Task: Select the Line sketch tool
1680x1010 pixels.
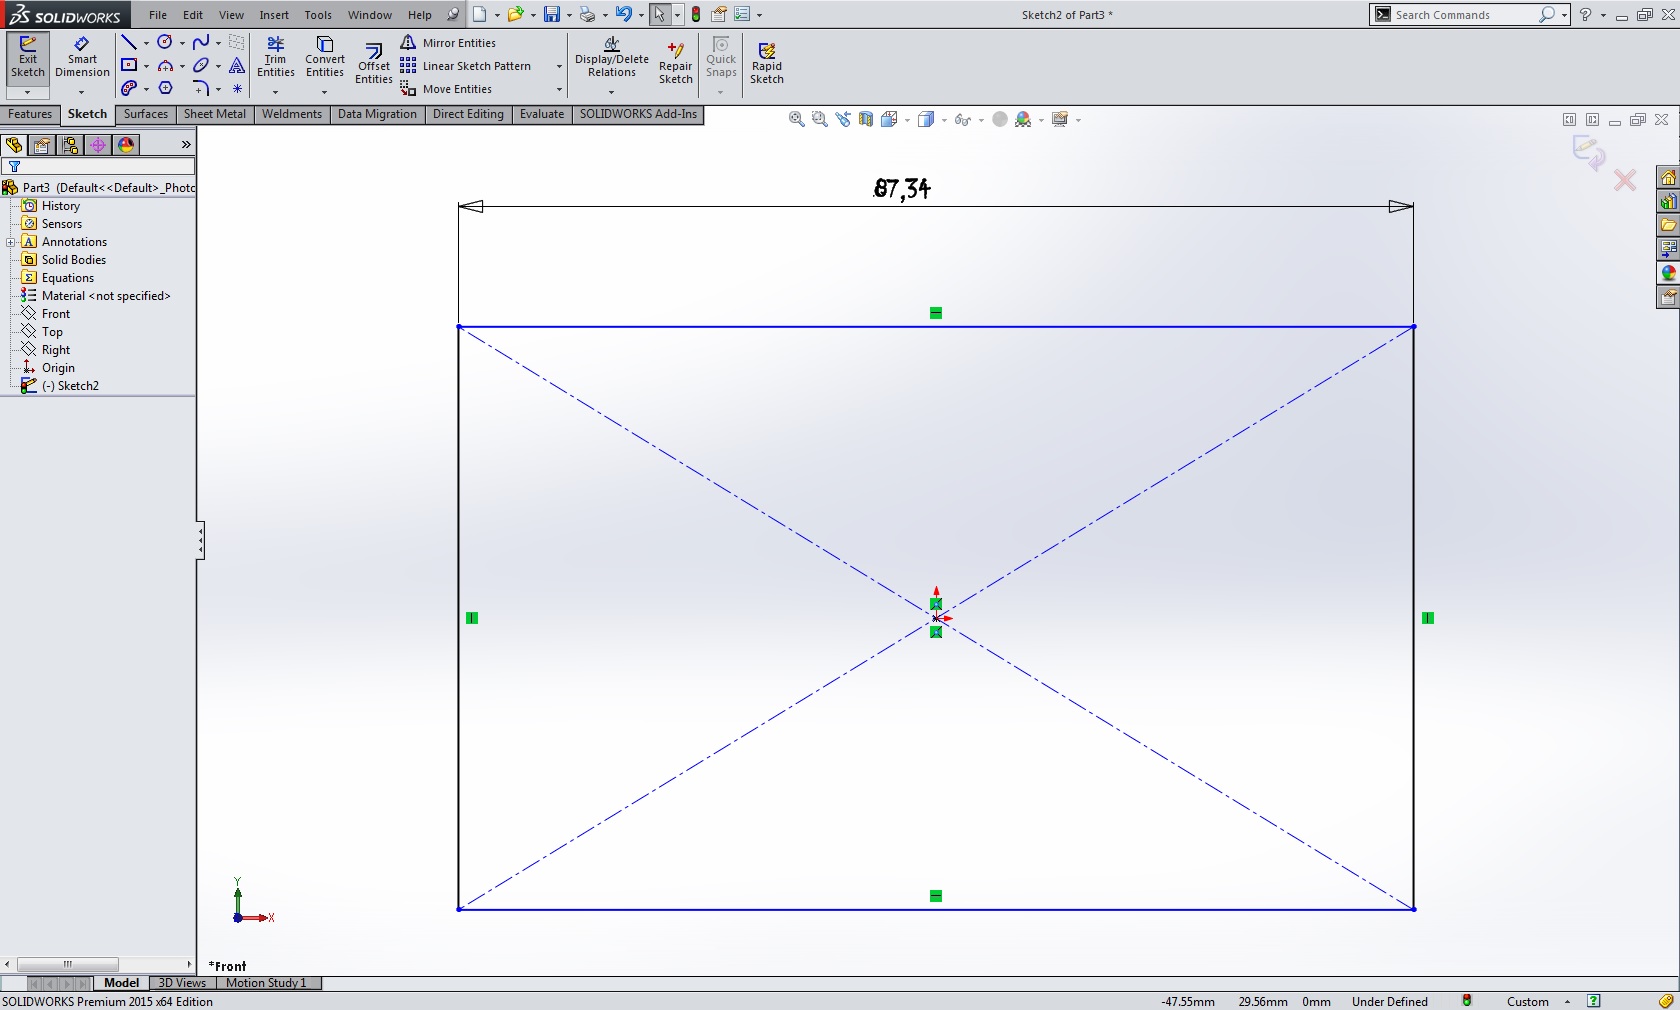Action: point(128,43)
